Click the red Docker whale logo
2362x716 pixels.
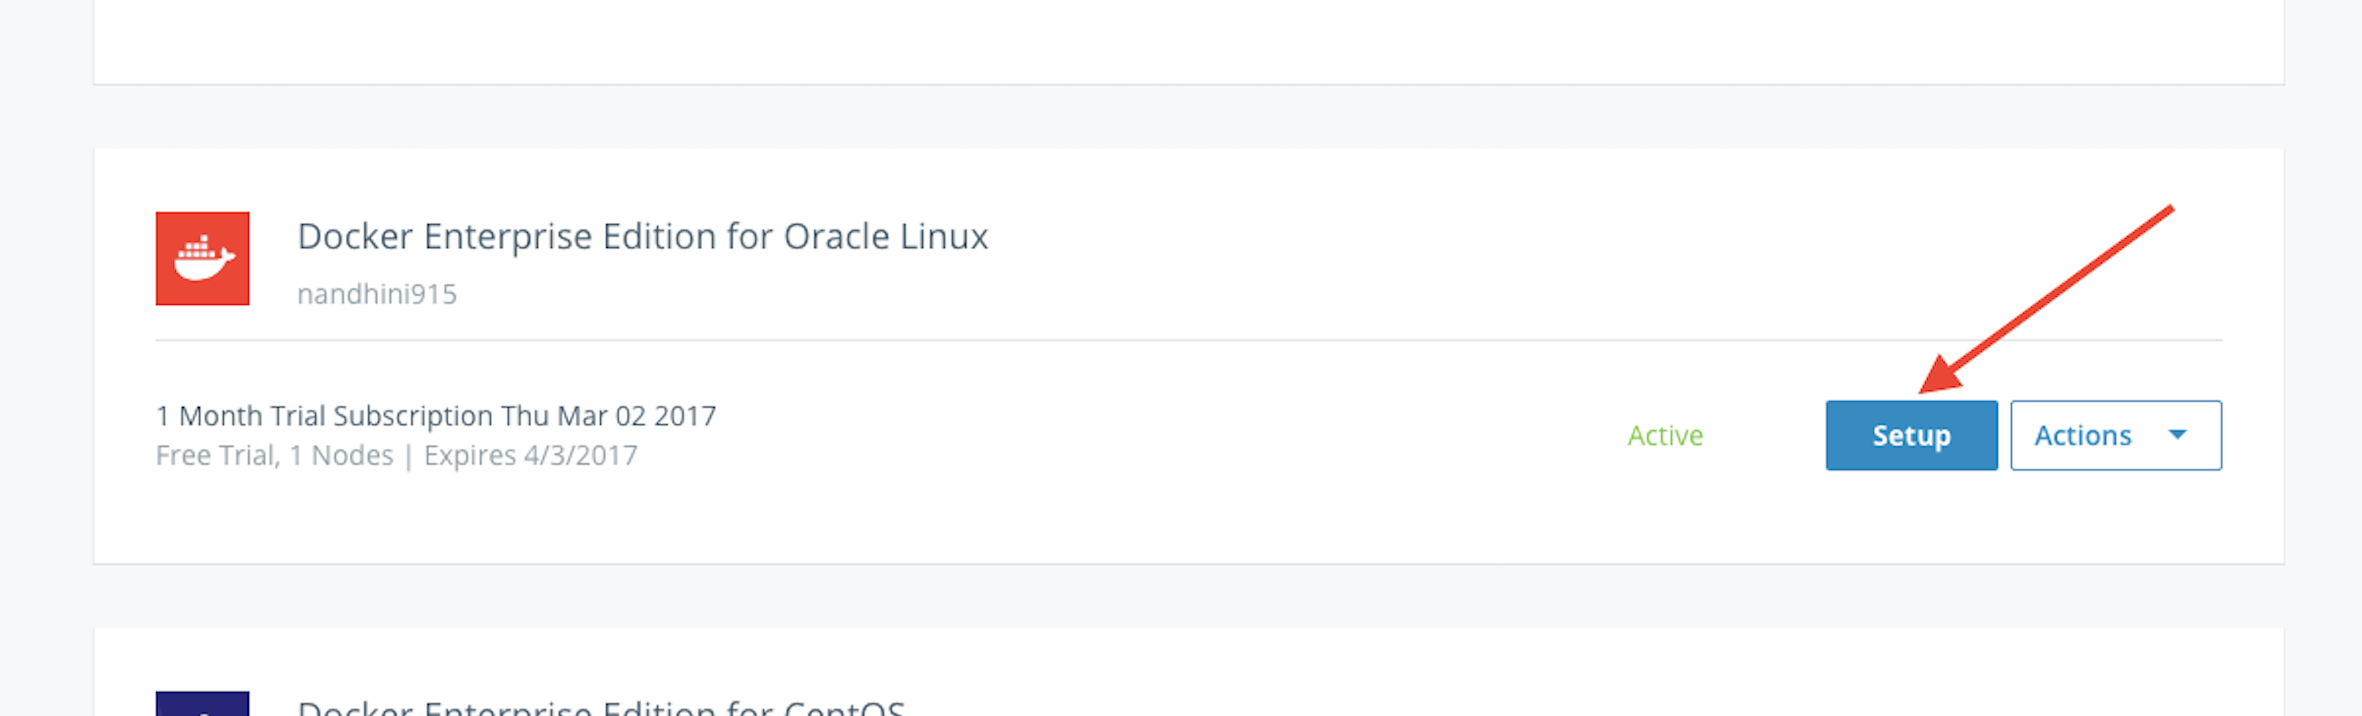tap(202, 258)
